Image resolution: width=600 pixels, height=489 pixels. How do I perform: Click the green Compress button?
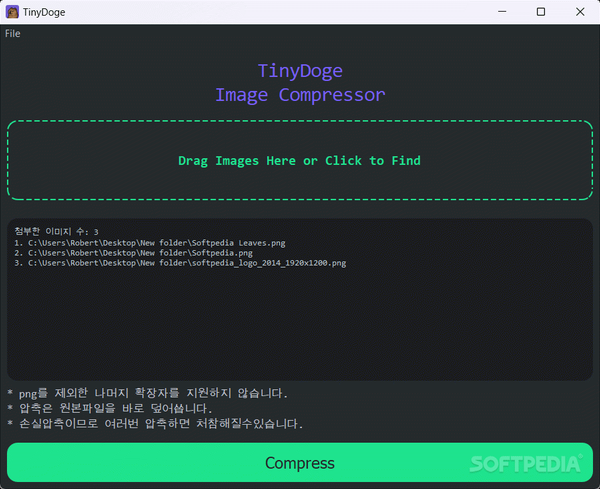click(300, 463)
